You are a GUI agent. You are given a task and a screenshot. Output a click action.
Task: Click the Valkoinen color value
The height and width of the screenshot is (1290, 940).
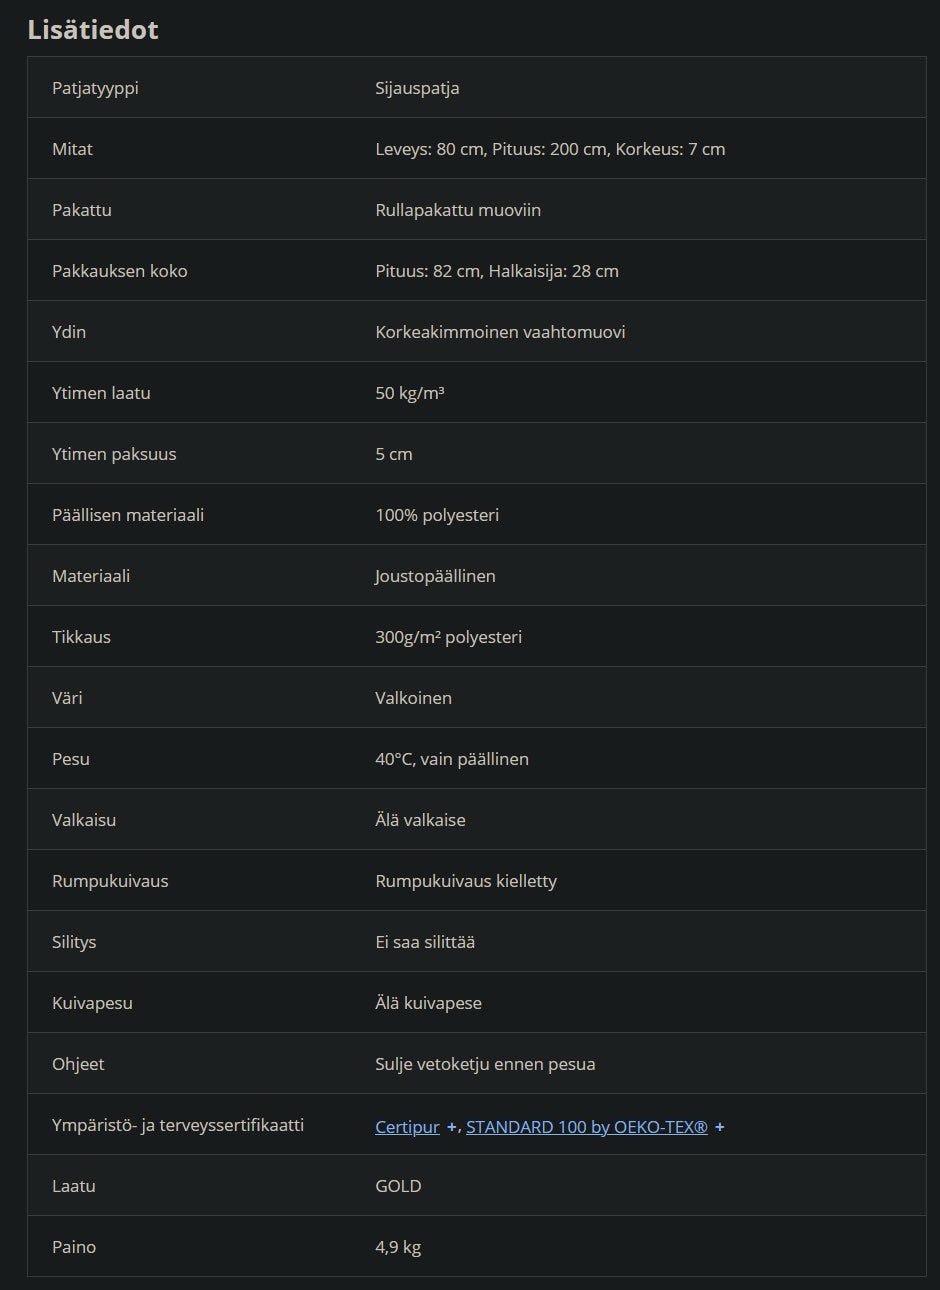click(x=413, y=698)
